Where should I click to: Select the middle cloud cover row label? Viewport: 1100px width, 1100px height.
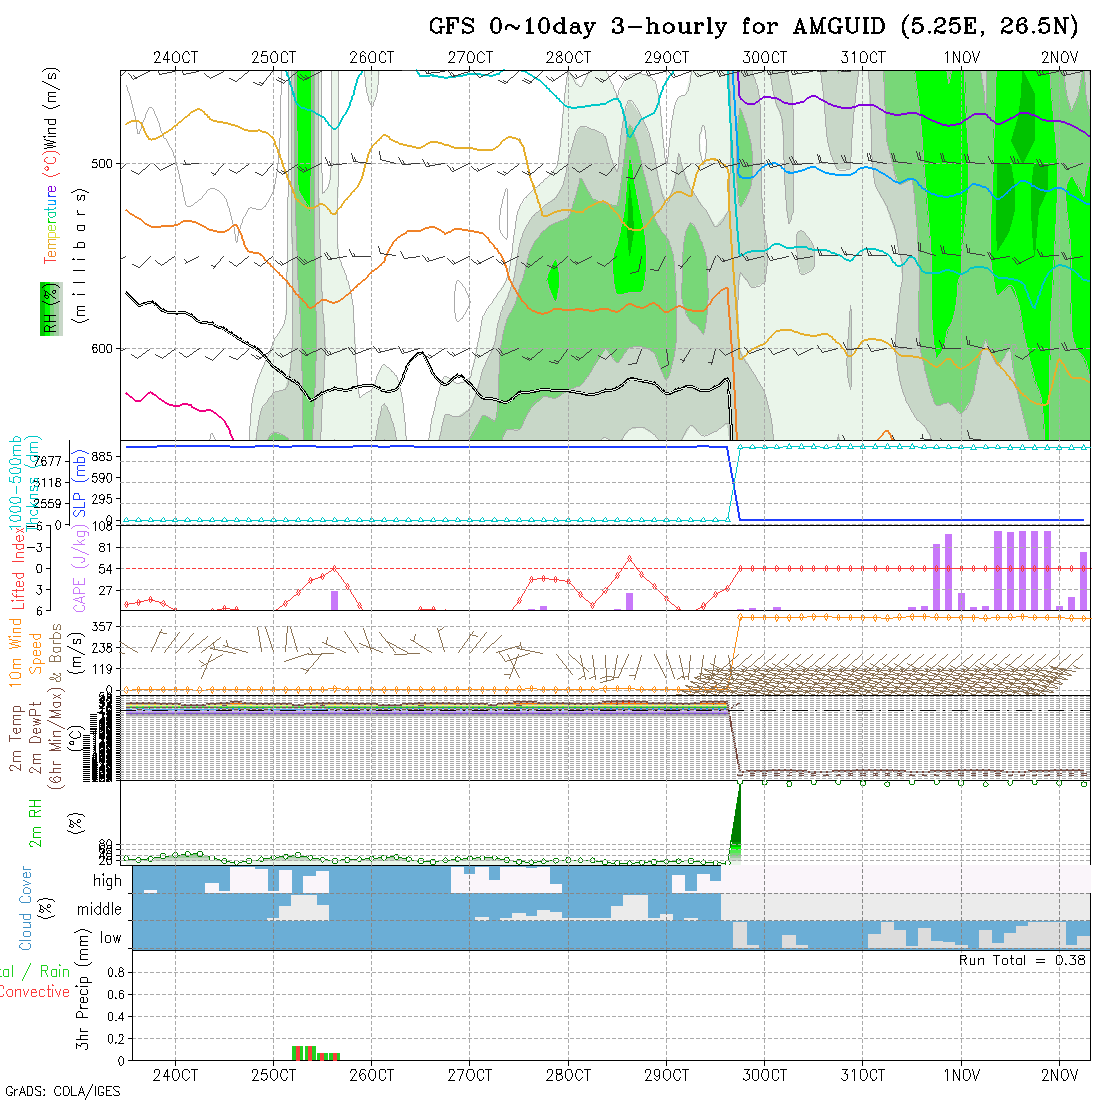(x=100, y=910)
